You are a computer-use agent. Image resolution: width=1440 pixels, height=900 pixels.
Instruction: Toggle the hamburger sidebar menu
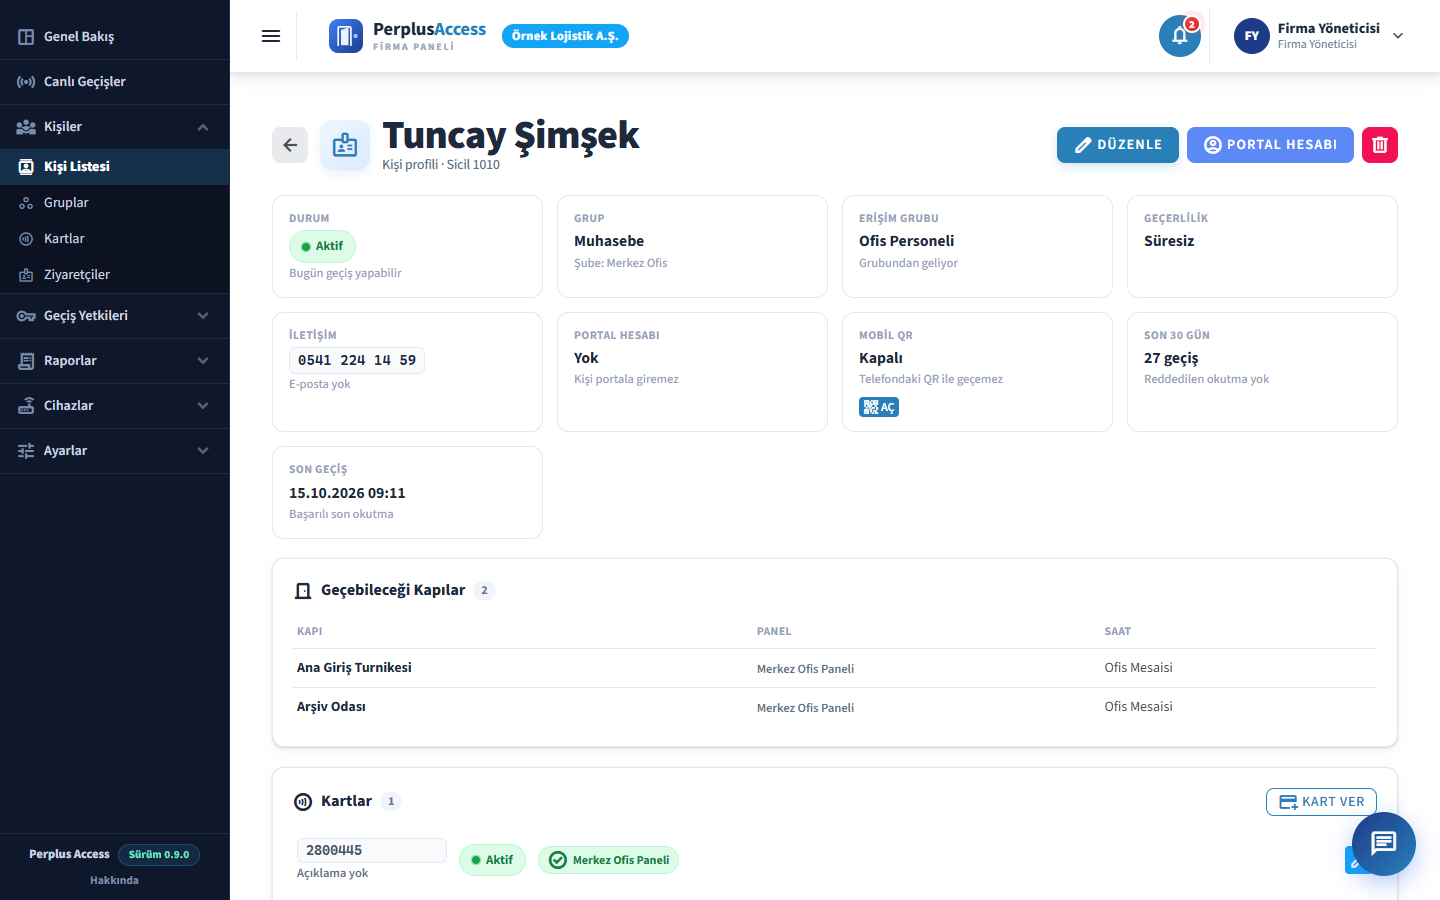click(271, 36)
